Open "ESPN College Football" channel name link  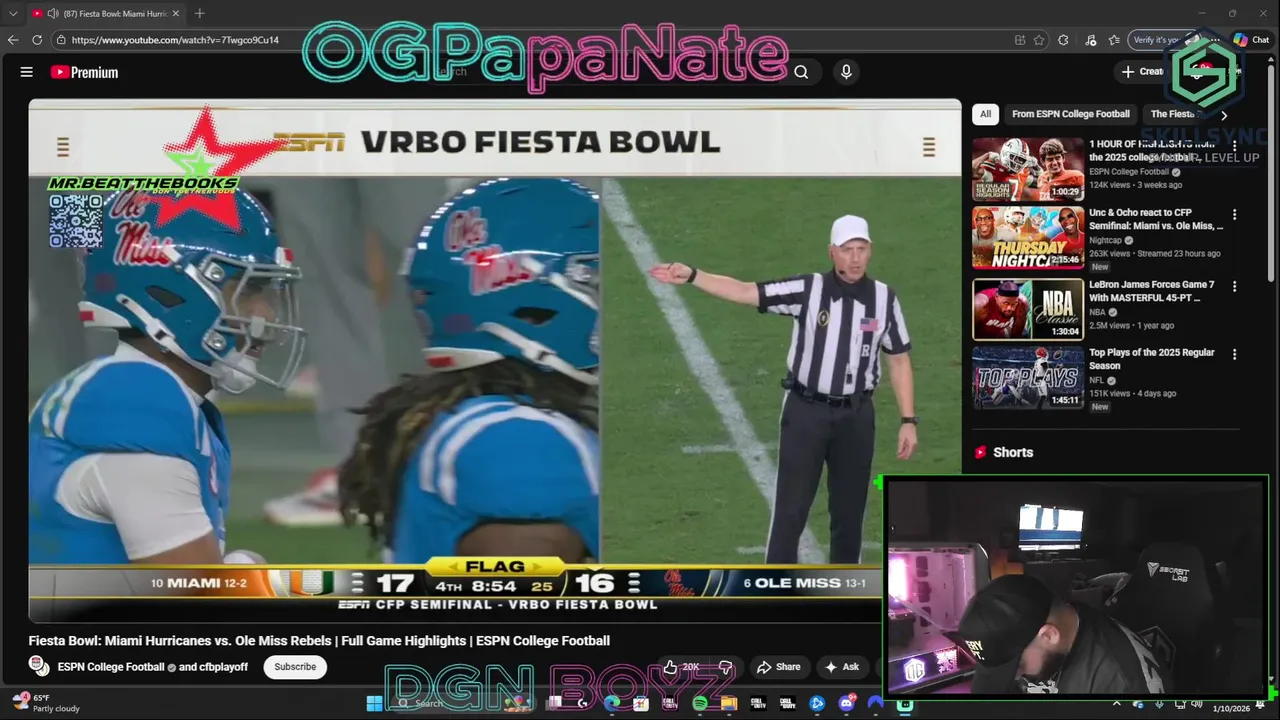click(111, 667)
